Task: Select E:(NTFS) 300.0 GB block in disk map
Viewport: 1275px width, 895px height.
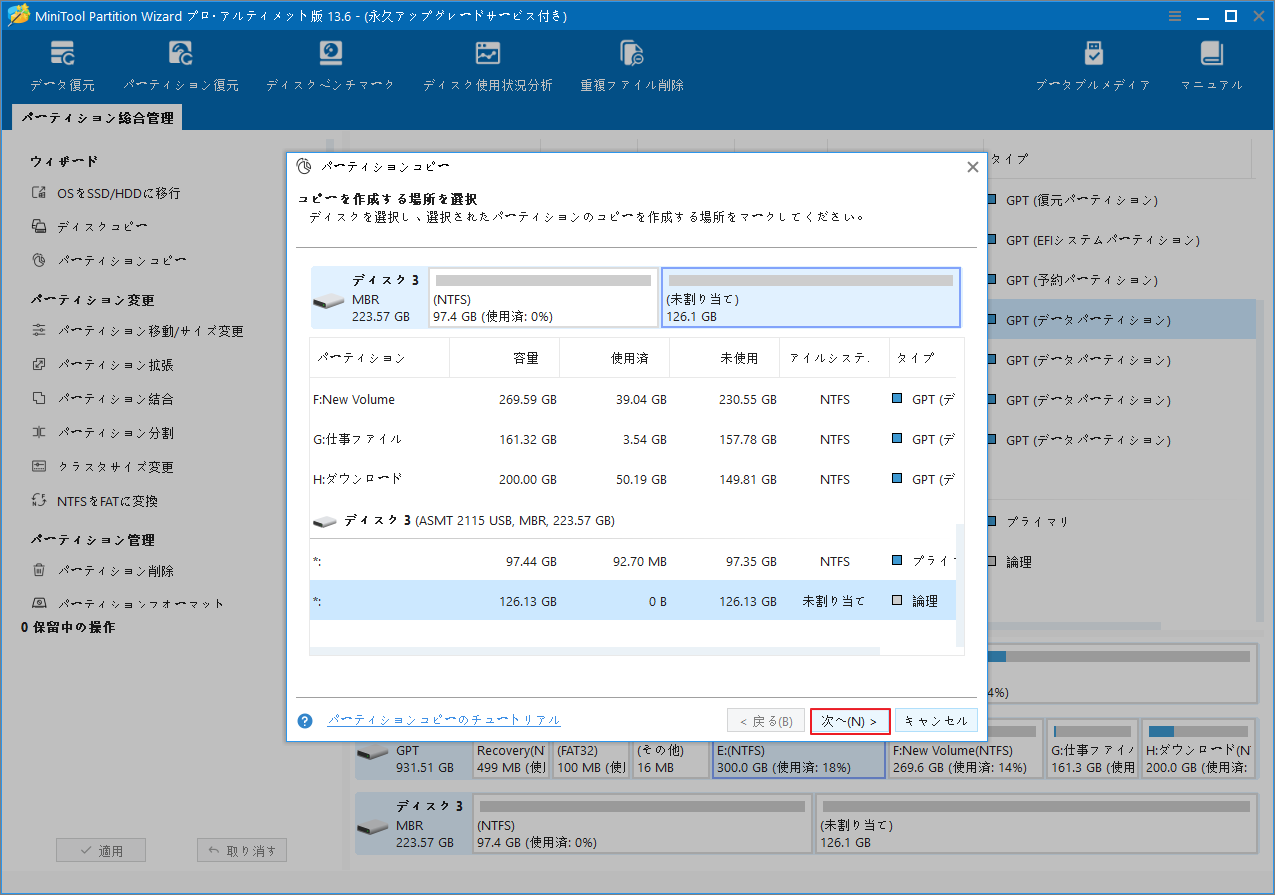Action: tap(799, 750)
